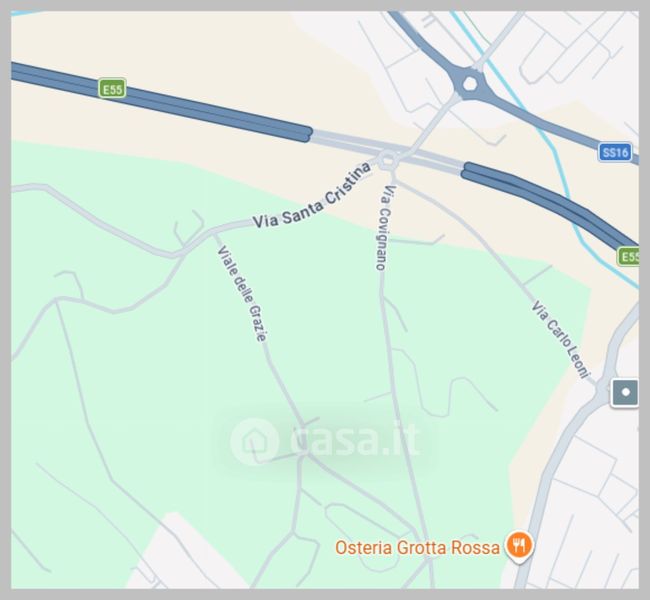Click the casa.it watermark text
Viewport: 650px width, 600px height.
click(356, 440)
